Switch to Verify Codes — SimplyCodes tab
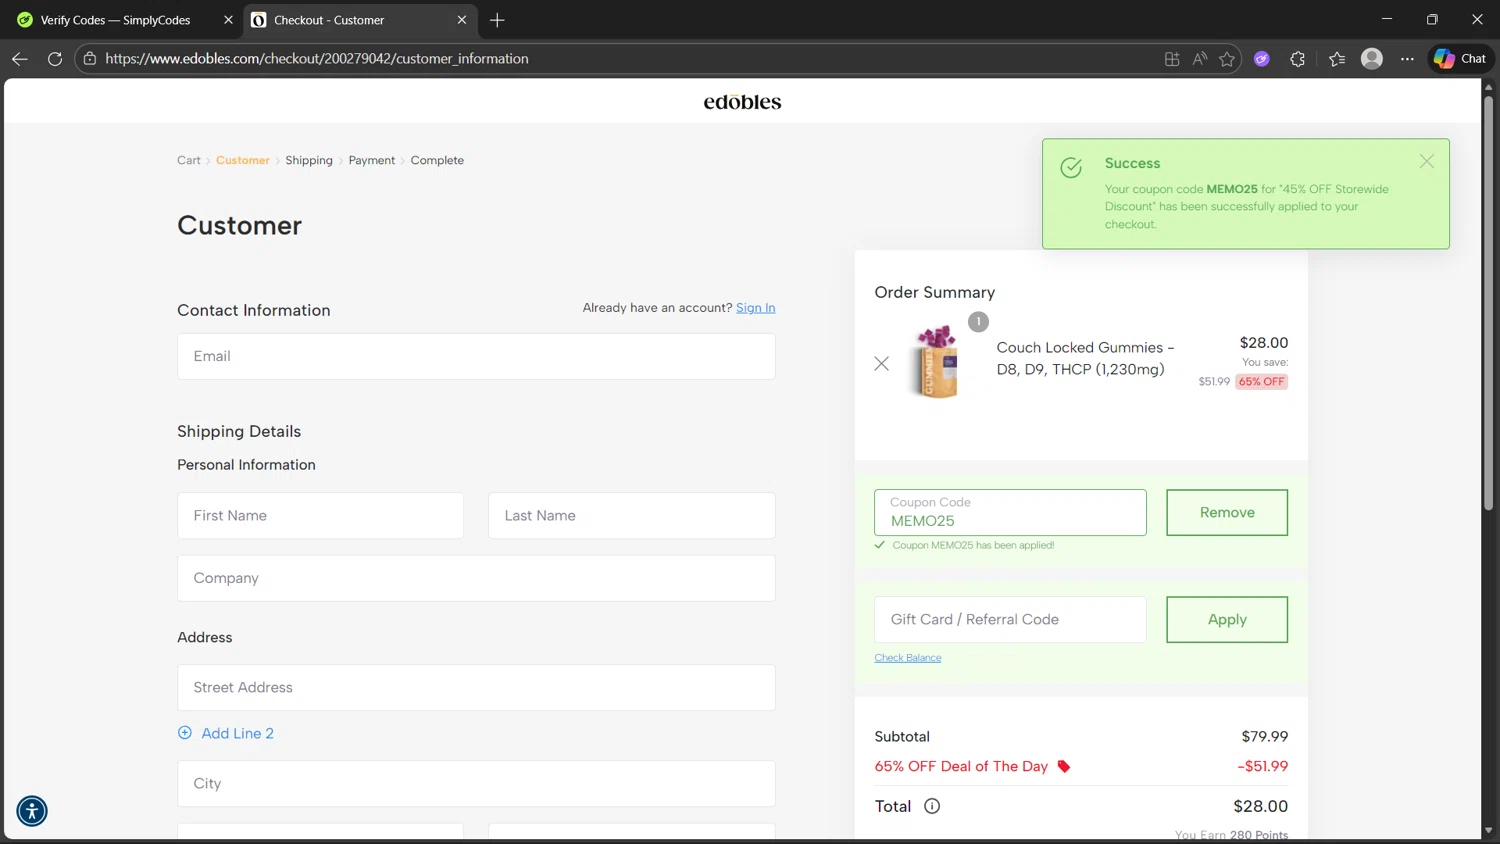This screenshot has height=844, width=1500. pos(115,20)
